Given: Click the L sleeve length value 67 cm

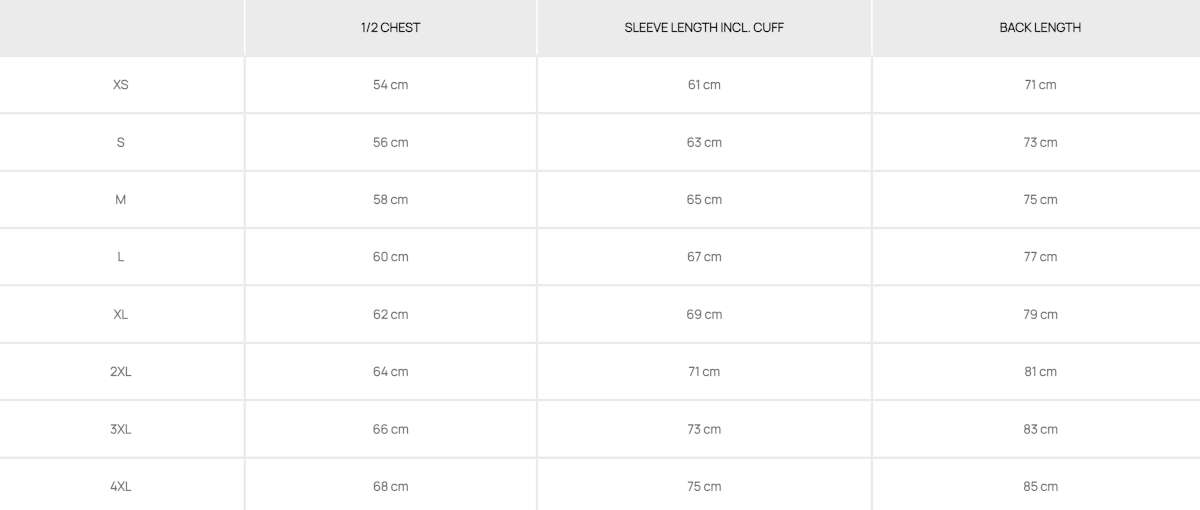Looking at the screenshot, I should pyautogui.click(x=704, y=257).
